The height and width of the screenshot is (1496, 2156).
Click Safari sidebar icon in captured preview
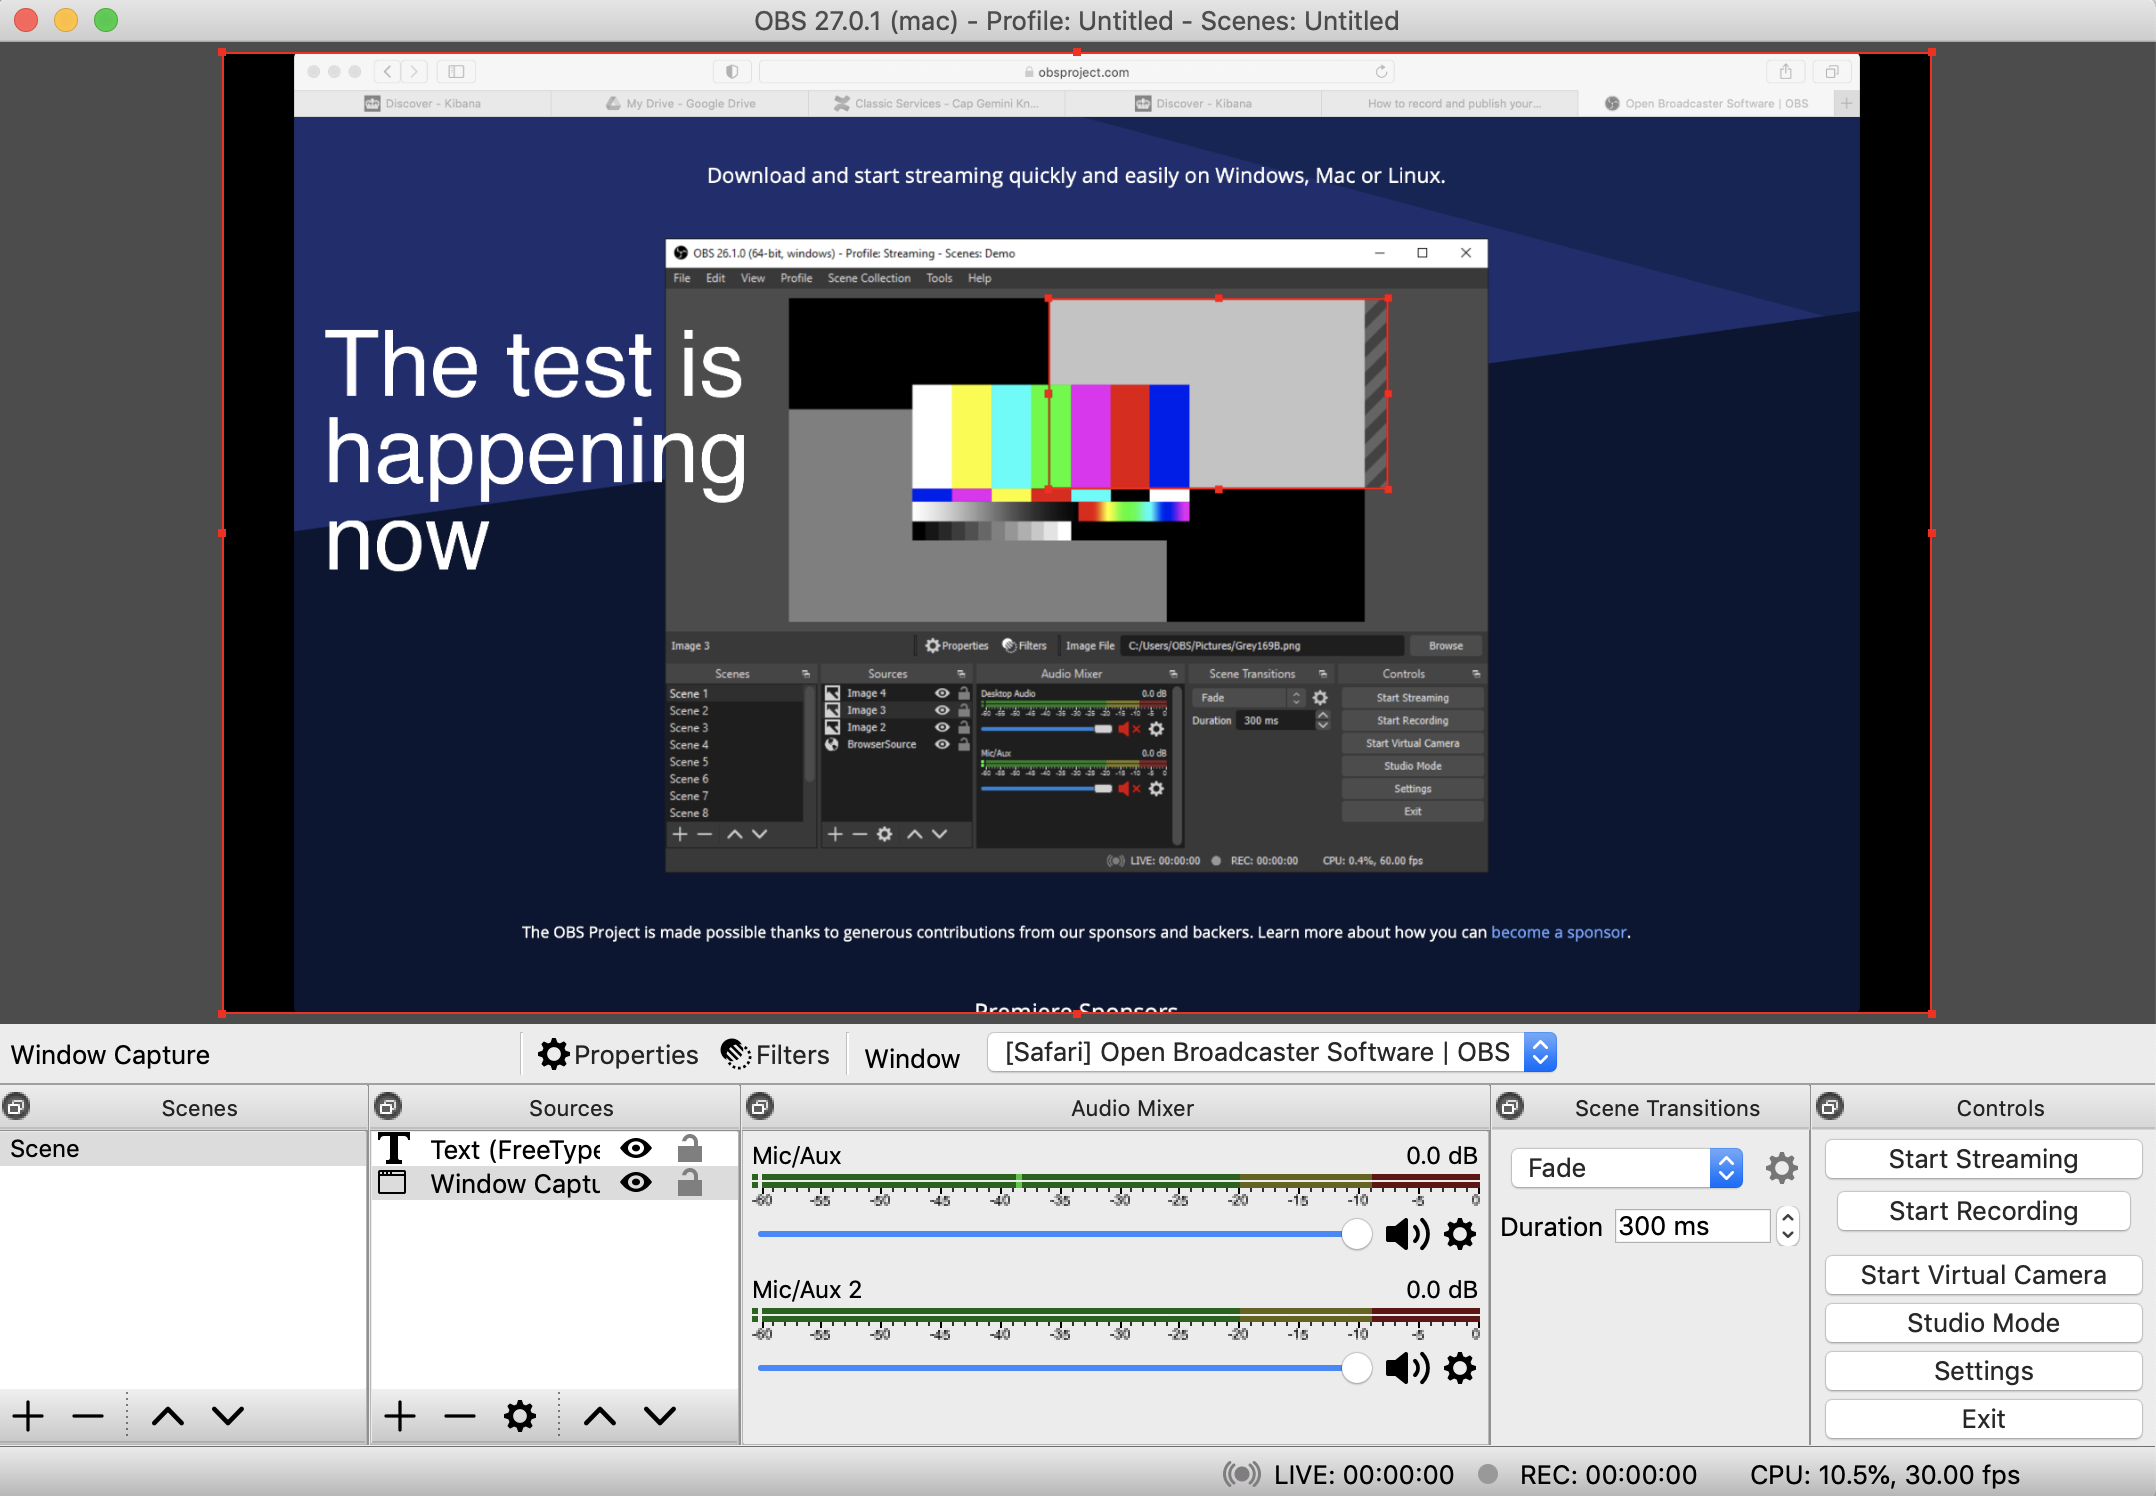(456, 72)
